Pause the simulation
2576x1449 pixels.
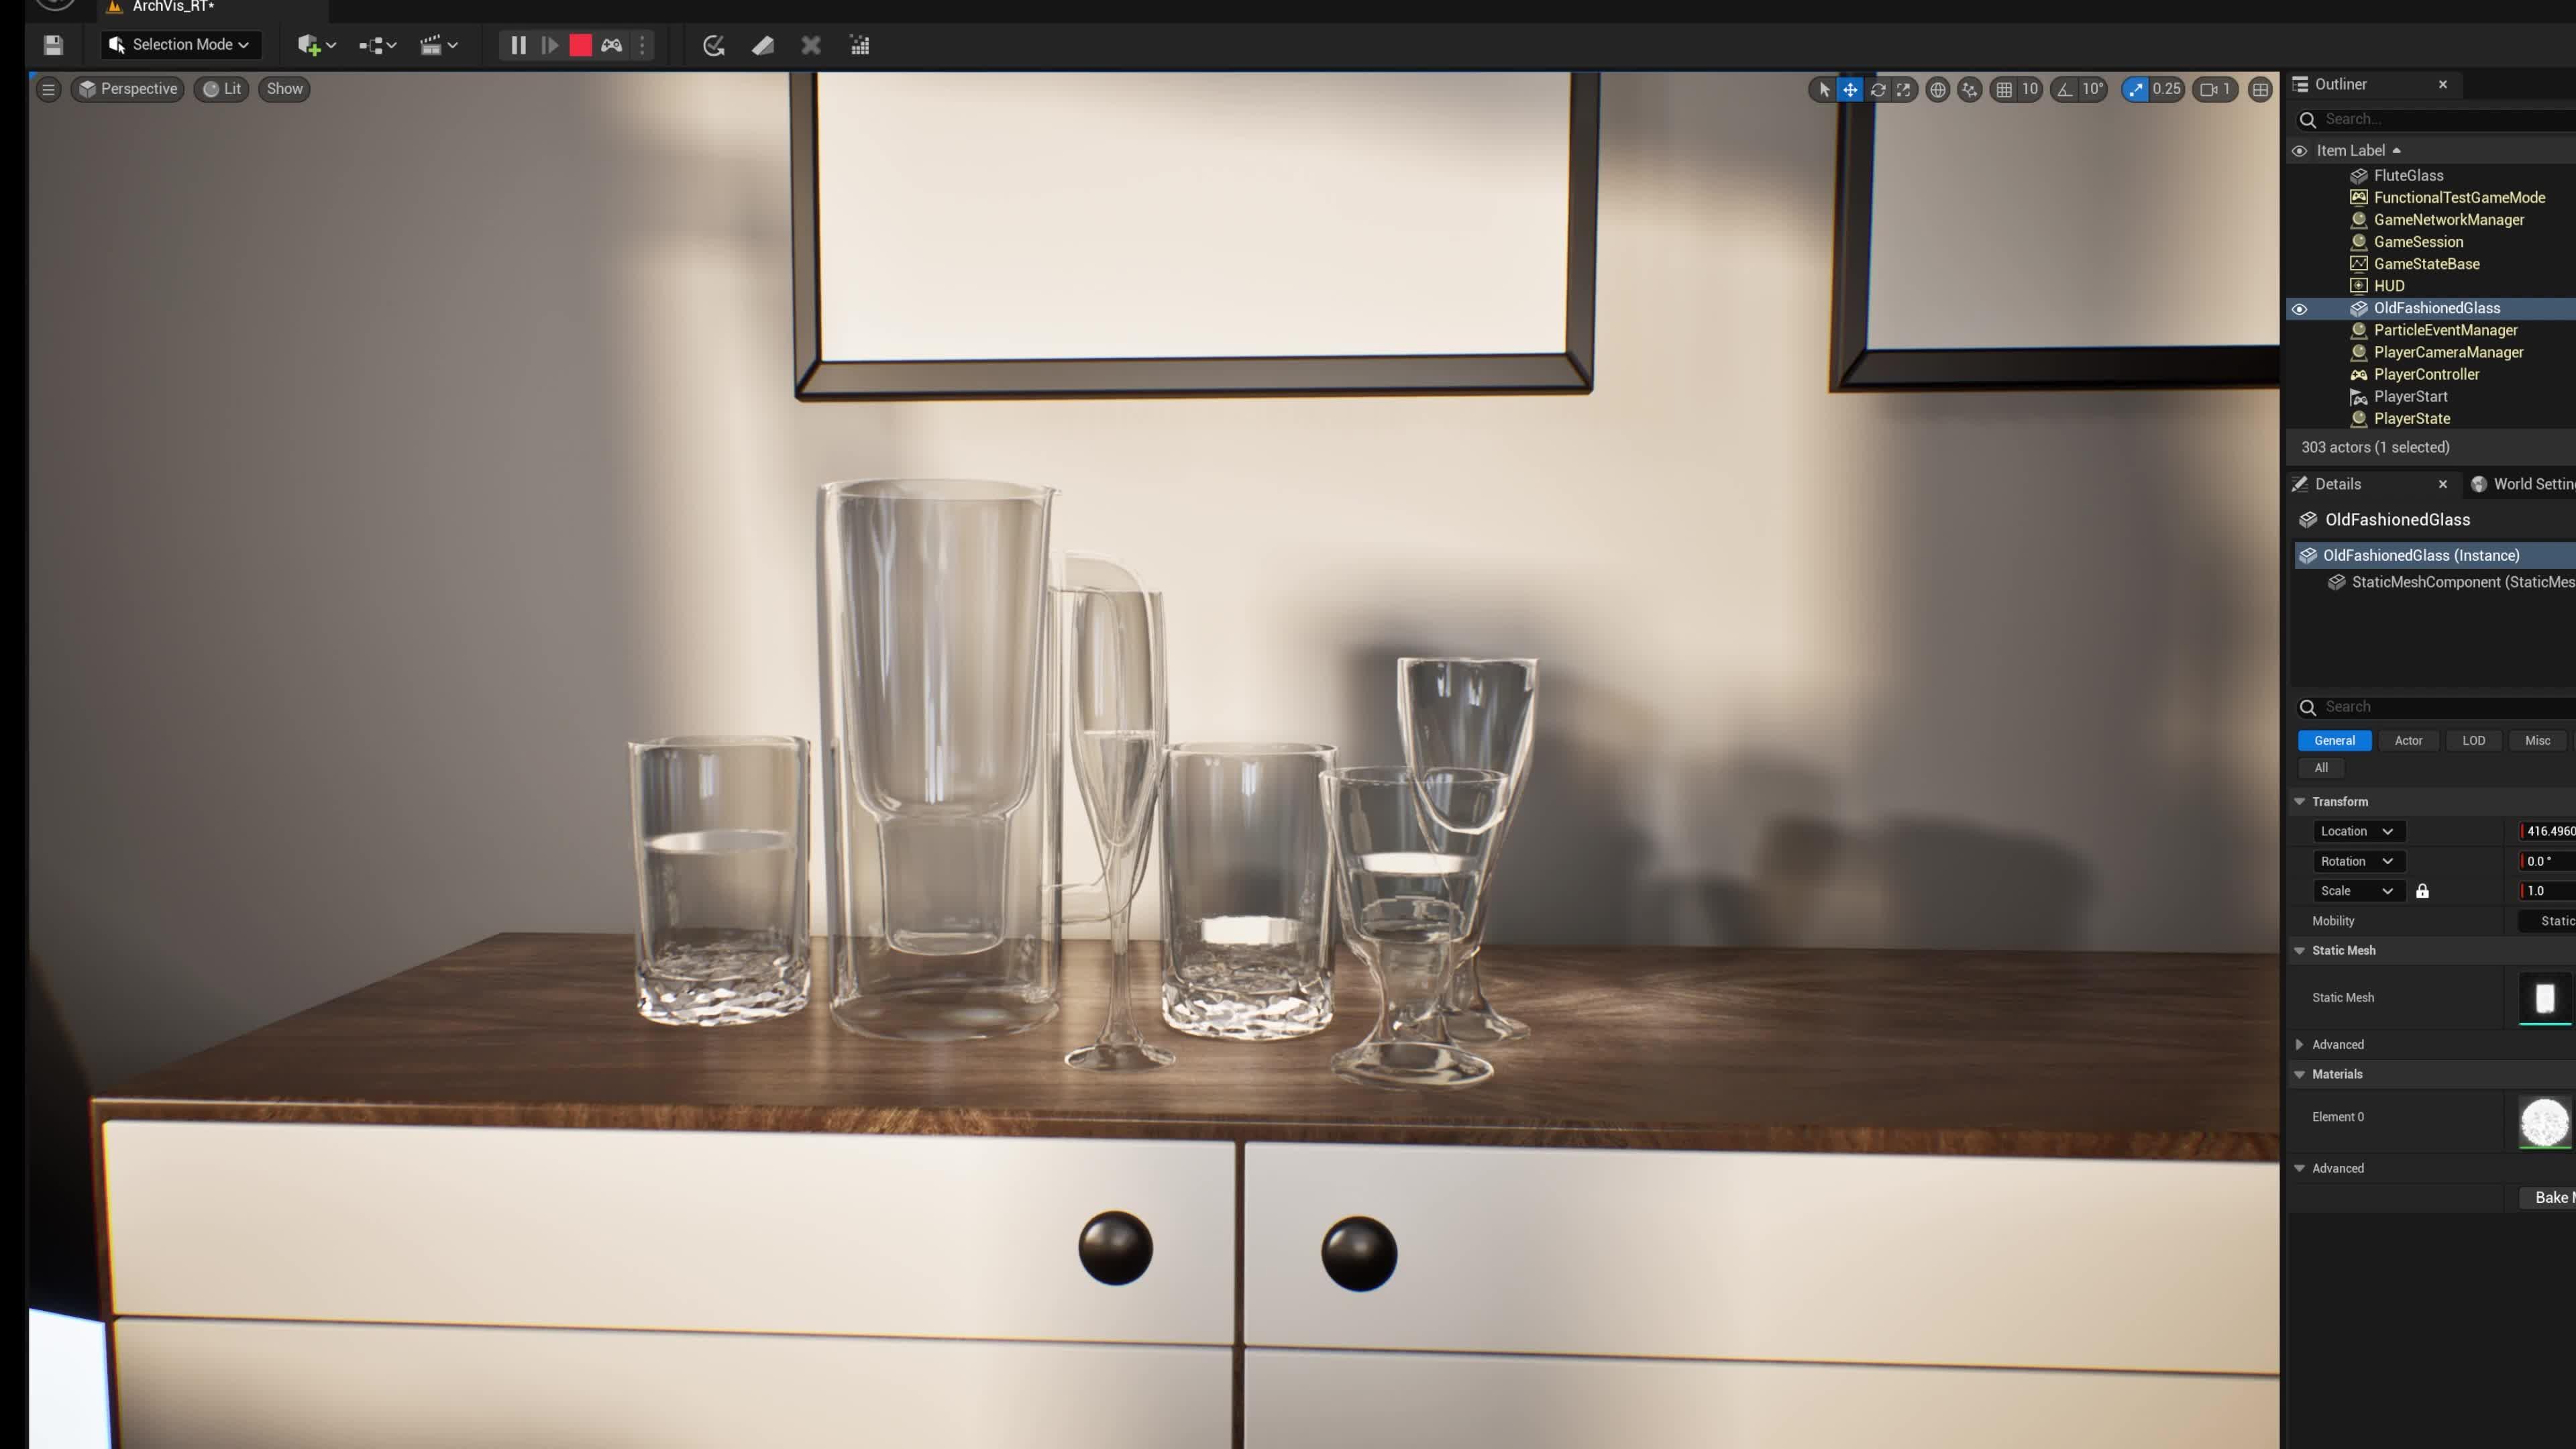518,45
